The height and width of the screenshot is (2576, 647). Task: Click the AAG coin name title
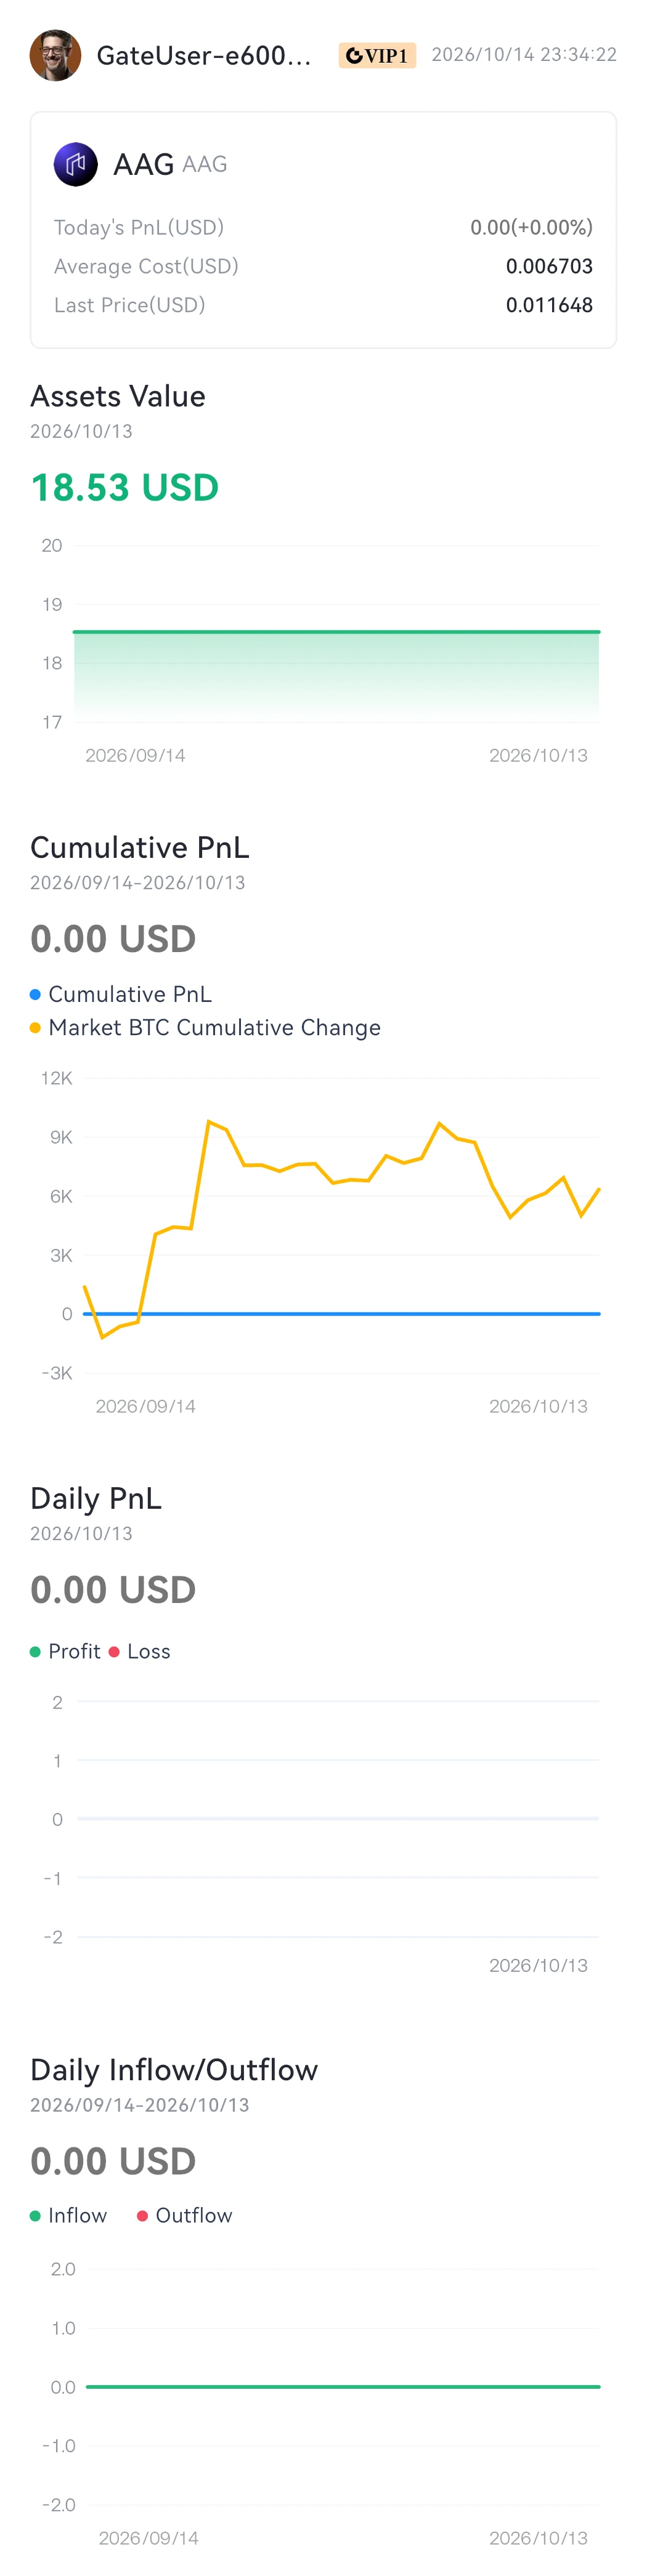point(144,164)
